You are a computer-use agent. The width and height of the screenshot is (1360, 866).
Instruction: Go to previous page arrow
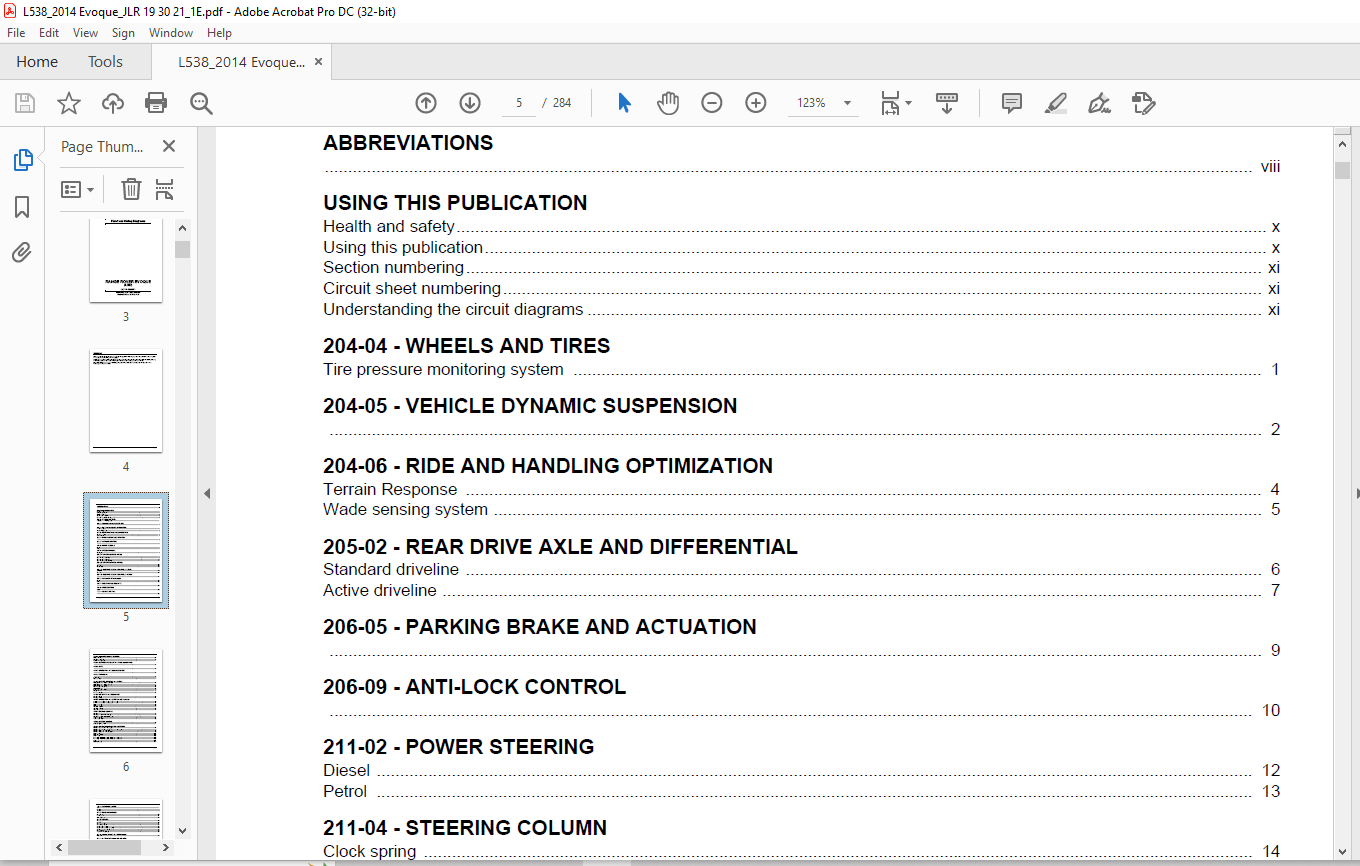(426, 103)
